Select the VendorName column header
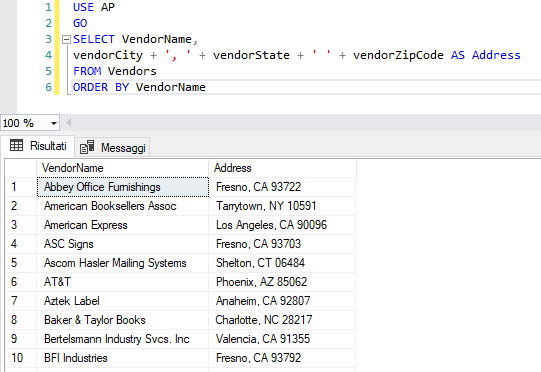Screen dimensions: 541x372 coord(122,168)
